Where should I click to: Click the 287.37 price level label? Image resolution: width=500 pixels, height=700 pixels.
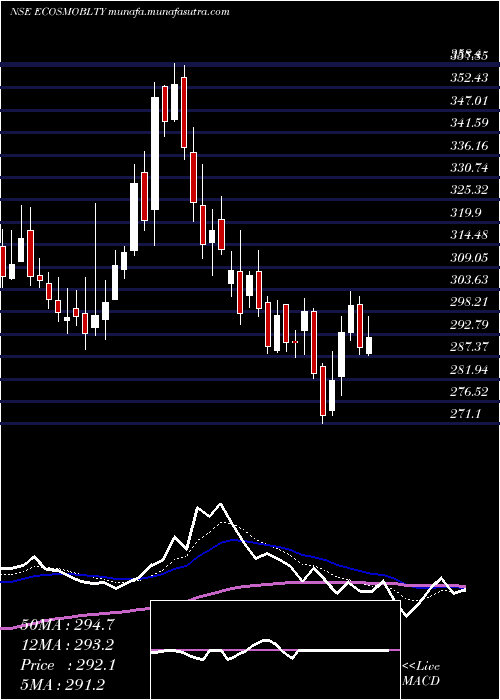(x=468, y=347)
